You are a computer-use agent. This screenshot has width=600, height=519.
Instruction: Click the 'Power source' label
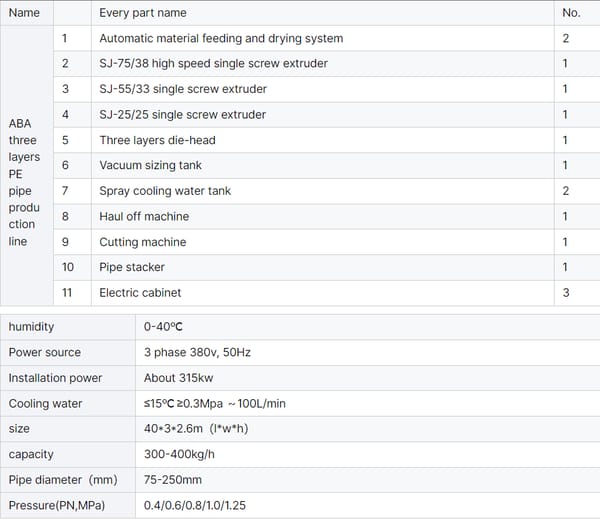(45, 352)
